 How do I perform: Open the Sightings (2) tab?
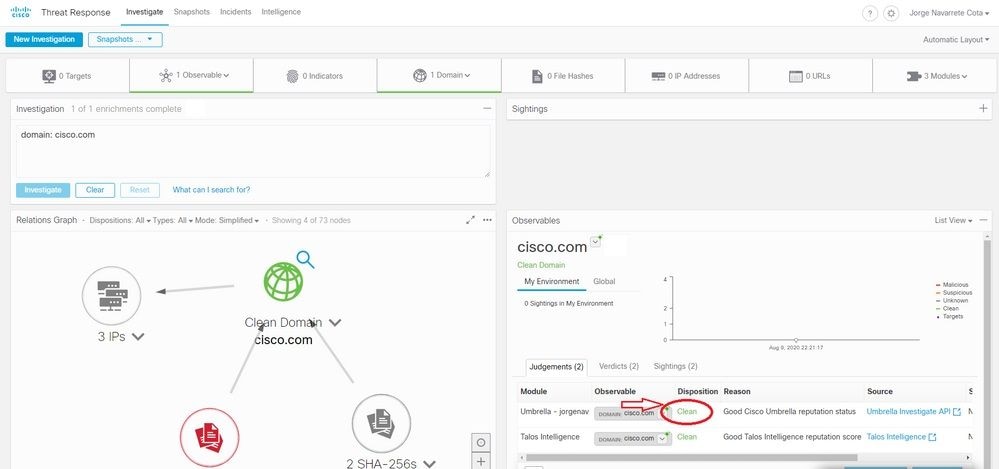tap(675, 366)
